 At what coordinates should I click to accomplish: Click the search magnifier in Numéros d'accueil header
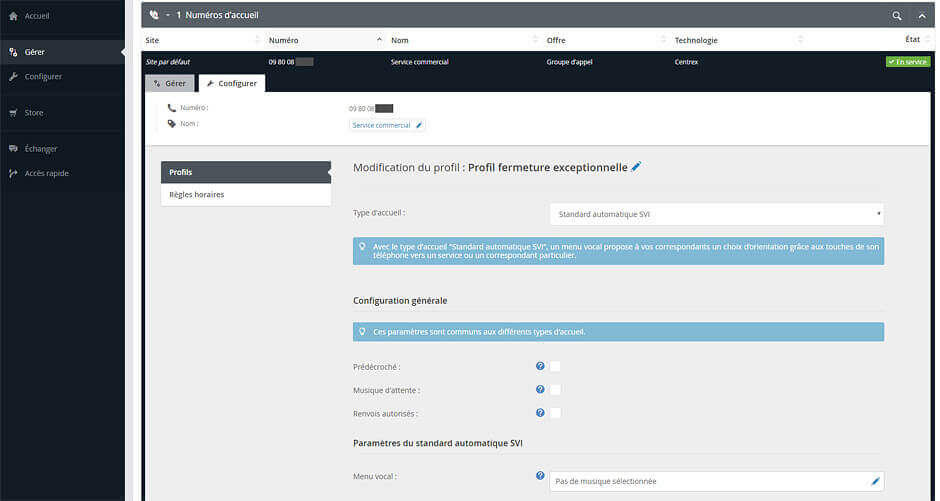[896, 16]
